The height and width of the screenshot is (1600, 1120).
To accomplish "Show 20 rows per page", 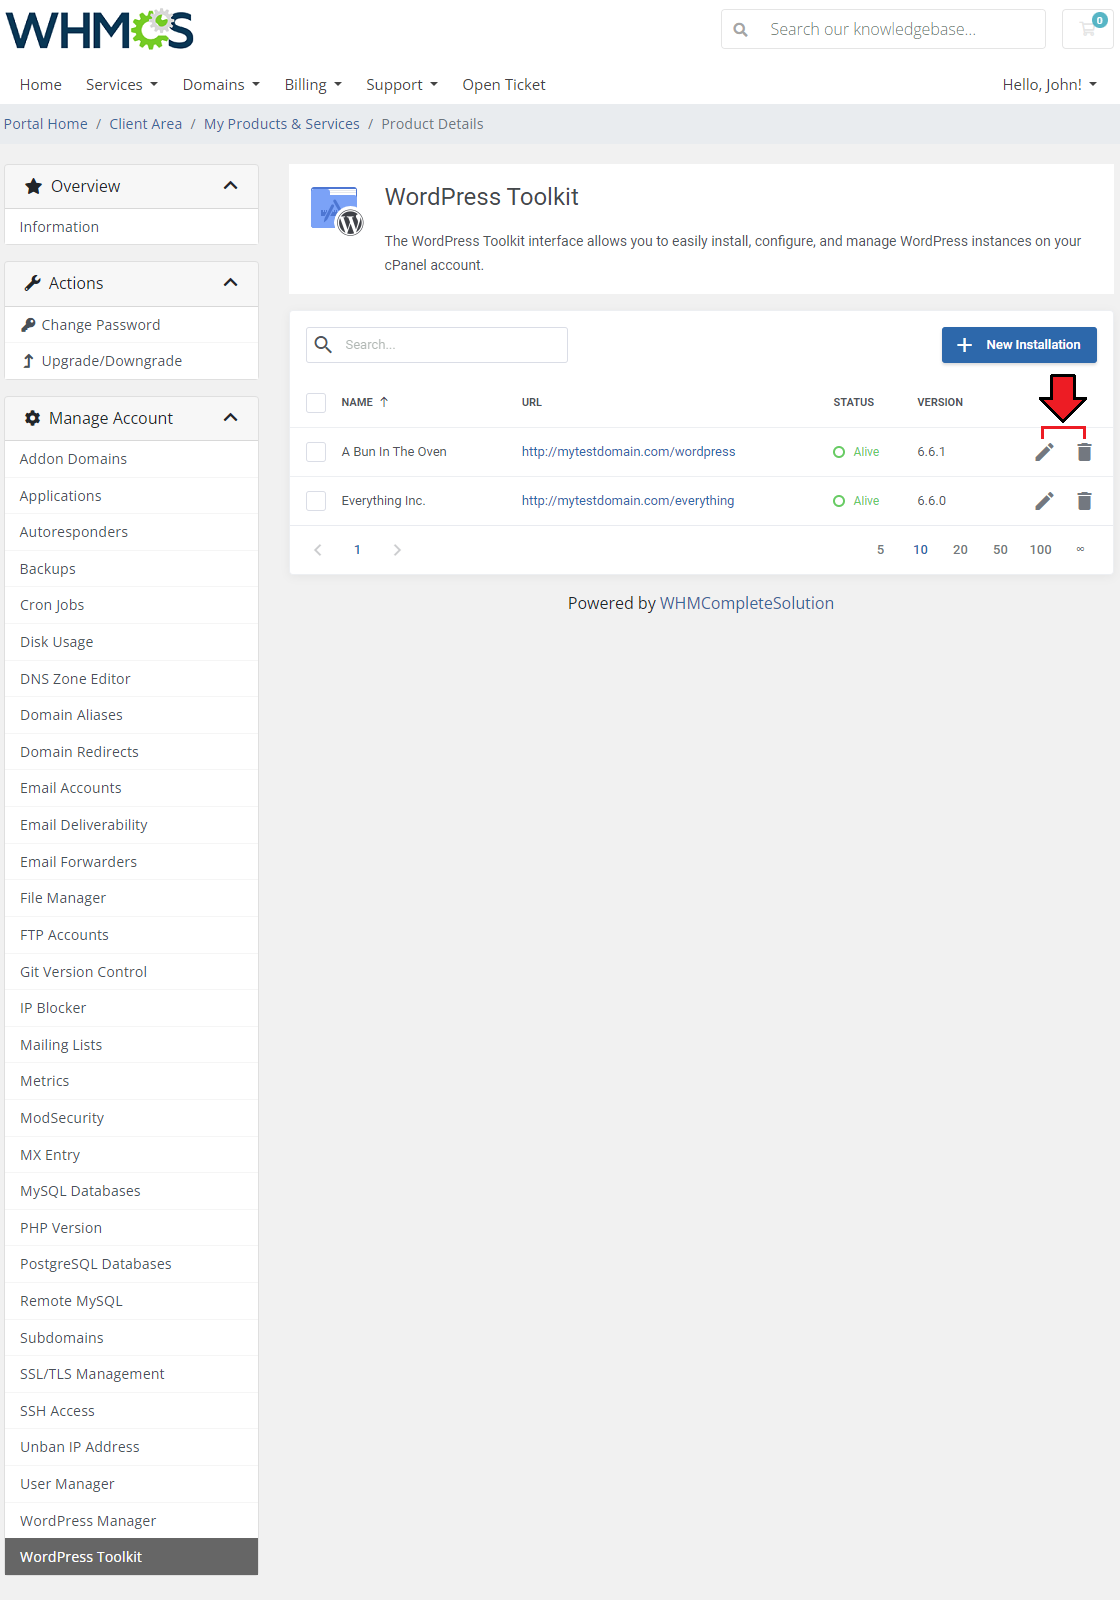I will click(960, 550).
